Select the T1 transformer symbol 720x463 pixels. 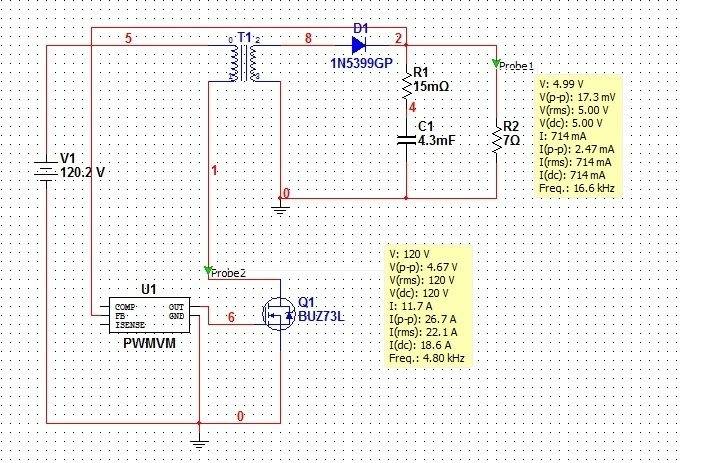point(244,63)
